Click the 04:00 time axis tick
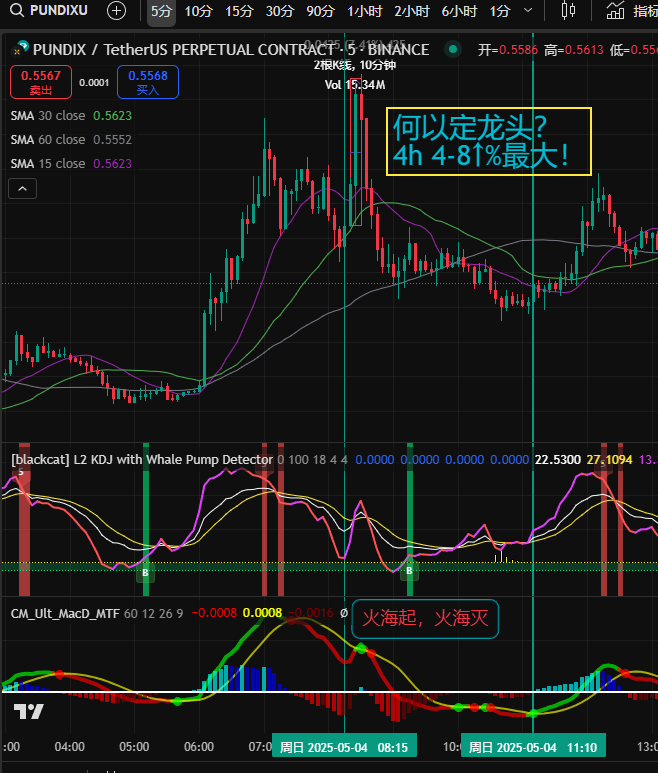 [x=69, y=746]
